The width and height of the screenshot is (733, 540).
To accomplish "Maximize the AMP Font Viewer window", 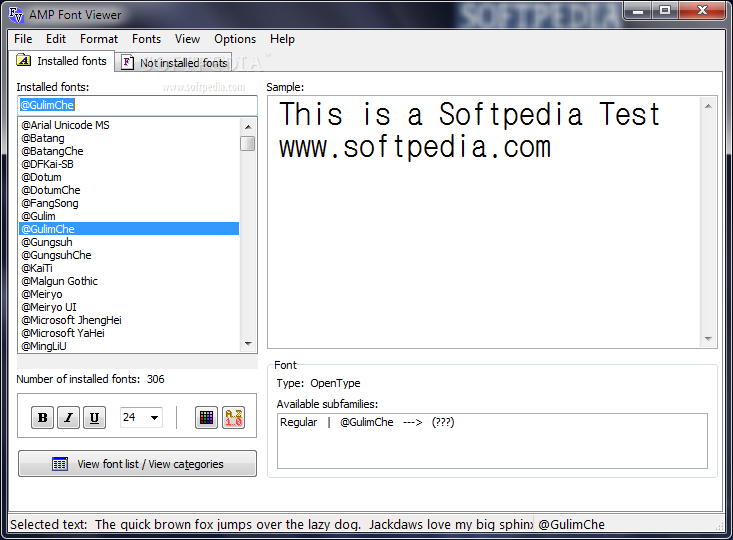I will click(665, 11).
